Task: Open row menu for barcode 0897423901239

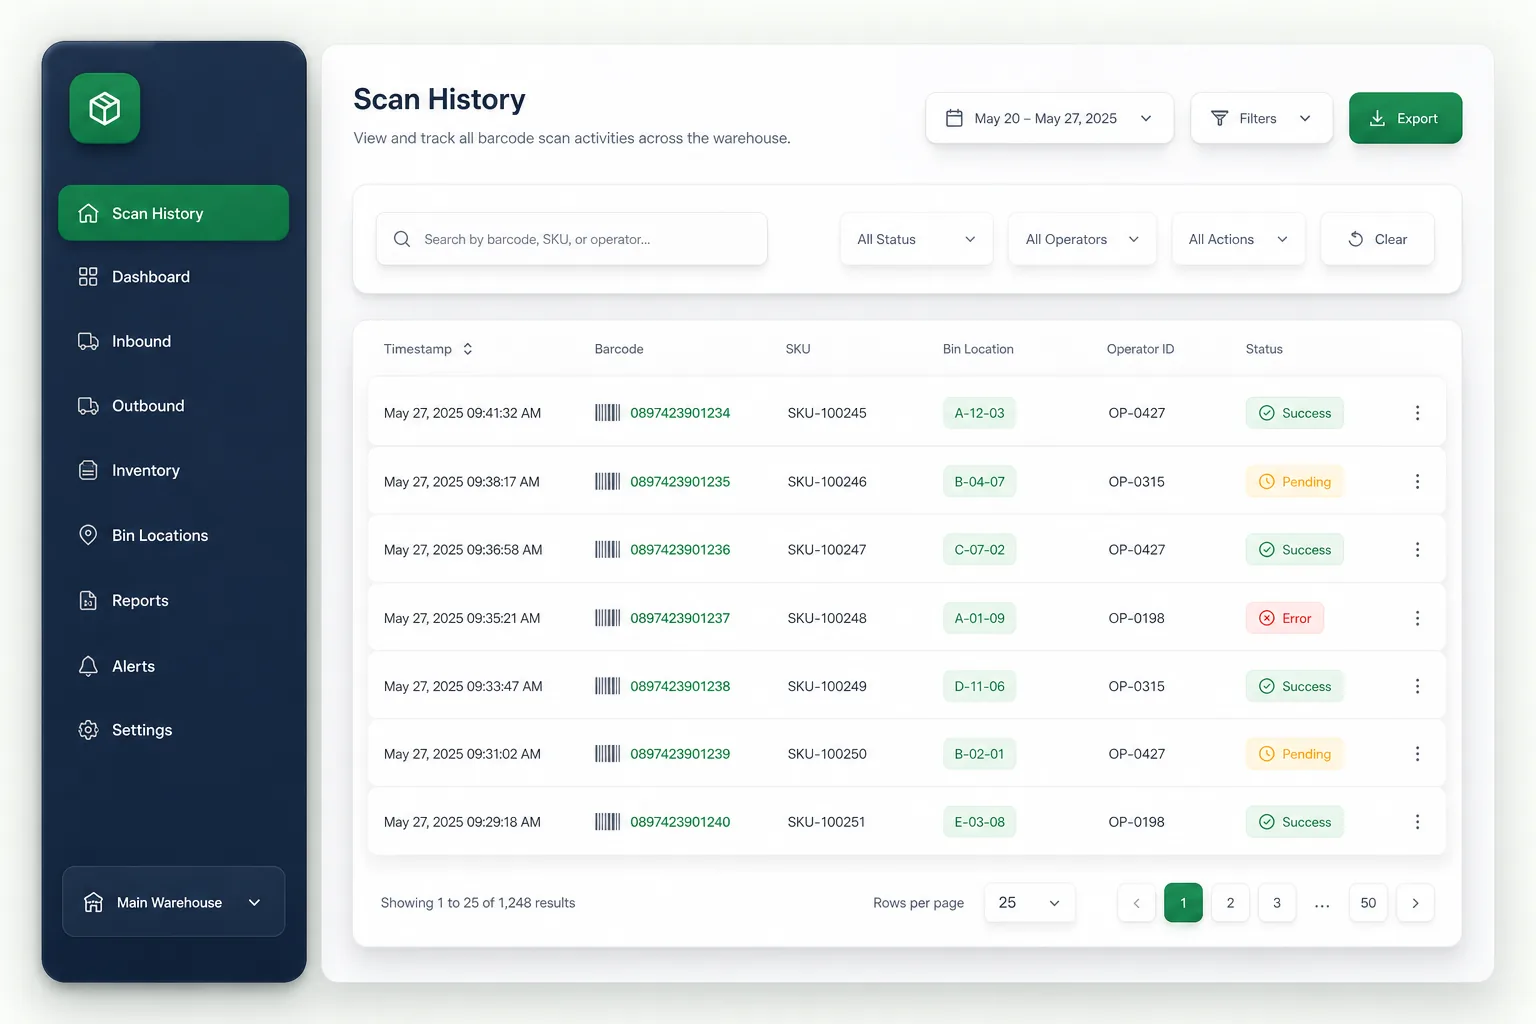Action: coord(1417,754)
